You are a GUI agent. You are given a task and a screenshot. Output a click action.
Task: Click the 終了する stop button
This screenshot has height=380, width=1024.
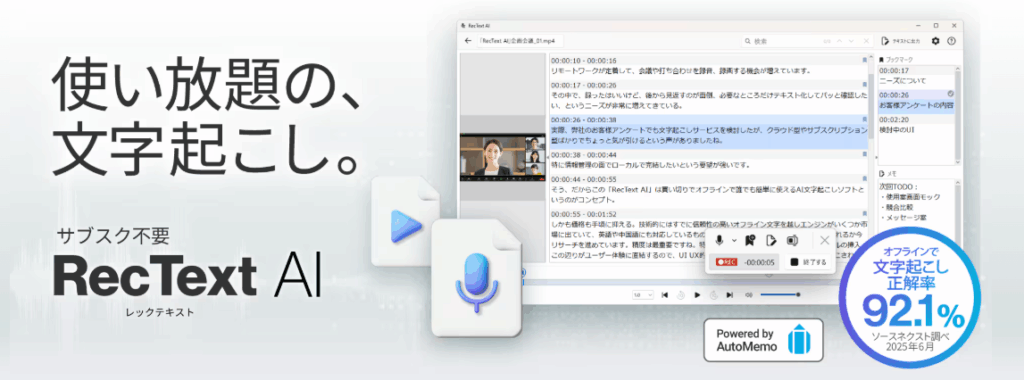[808, 262]
